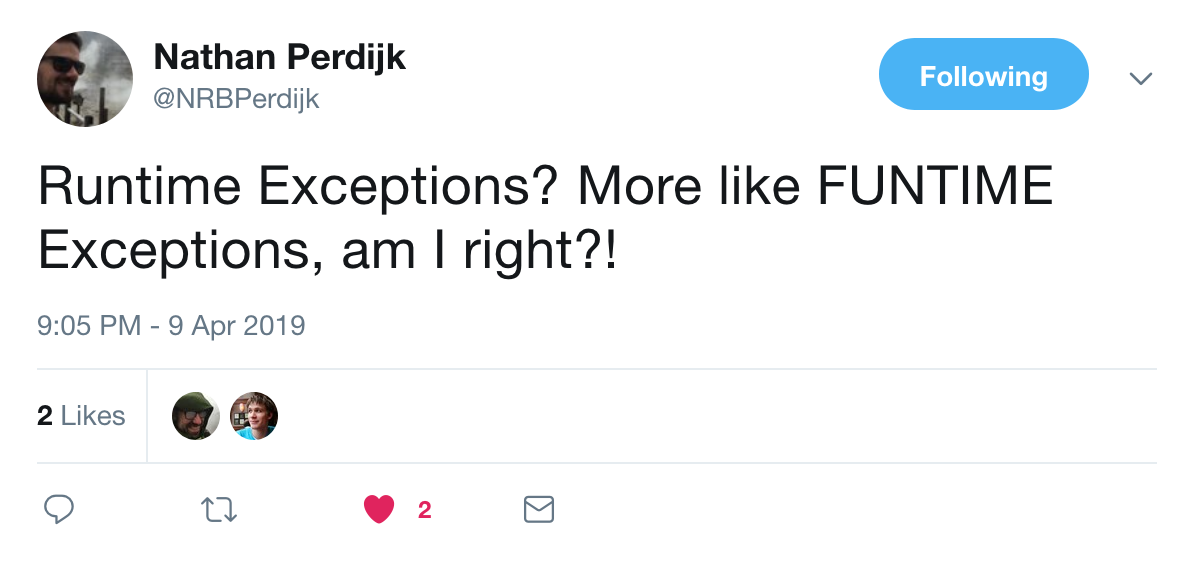The height and width of the screenshot is (564, 1184).
Task: Click the bold 2 in likes count
Action: (45, 416)
